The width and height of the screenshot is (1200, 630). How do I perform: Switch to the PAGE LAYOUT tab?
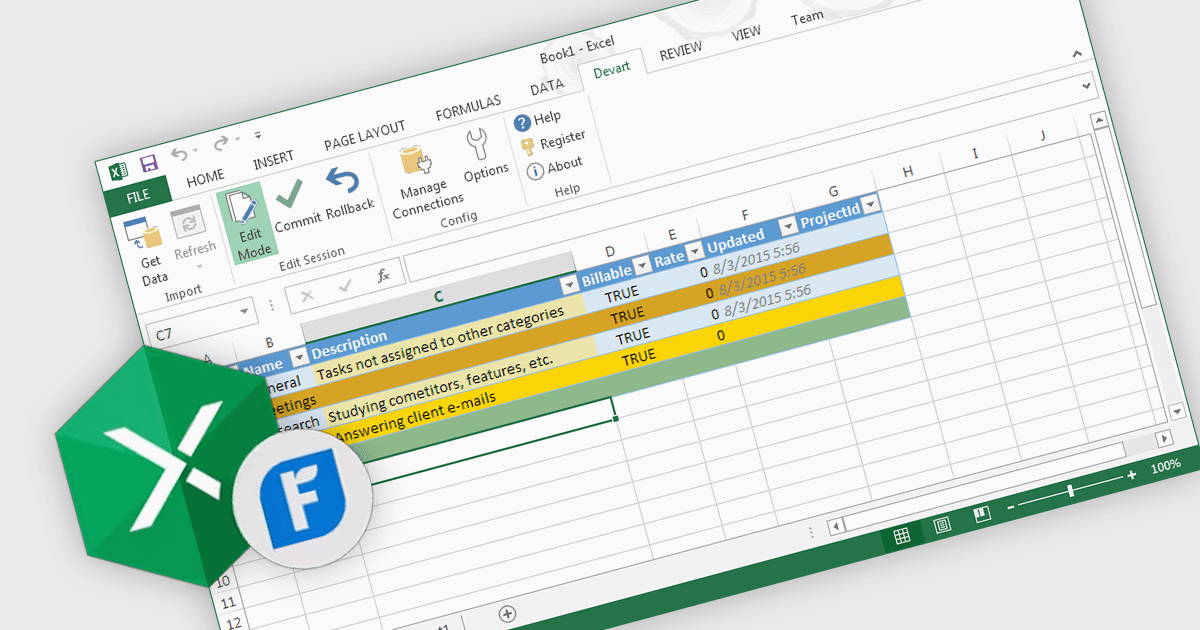365,136
